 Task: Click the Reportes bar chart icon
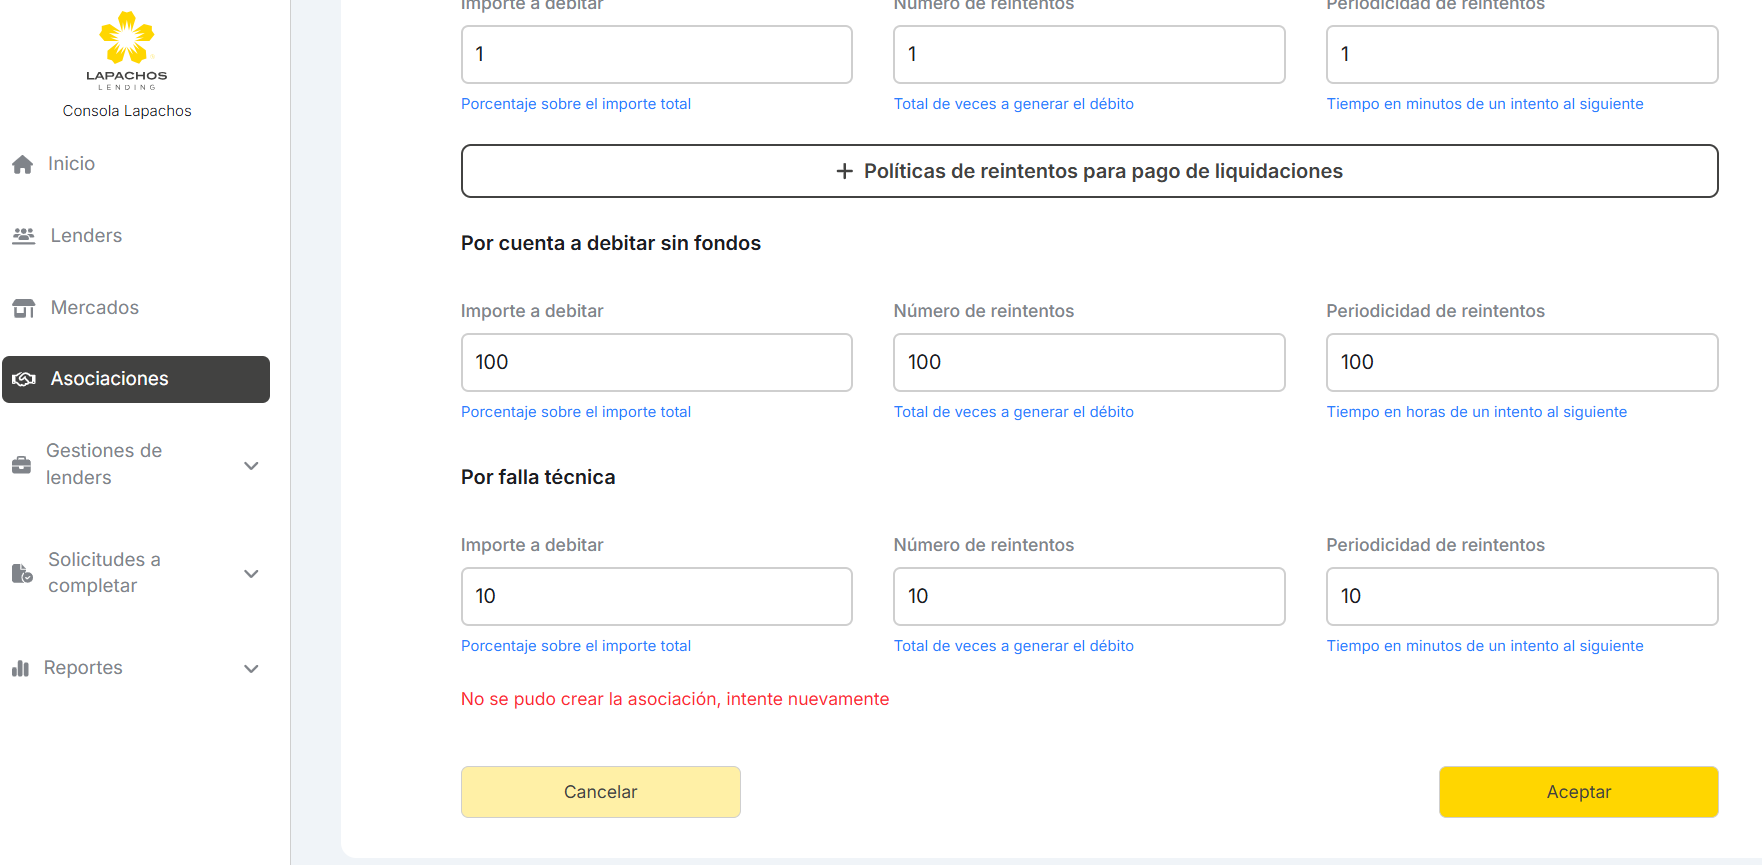pos(21,668)
